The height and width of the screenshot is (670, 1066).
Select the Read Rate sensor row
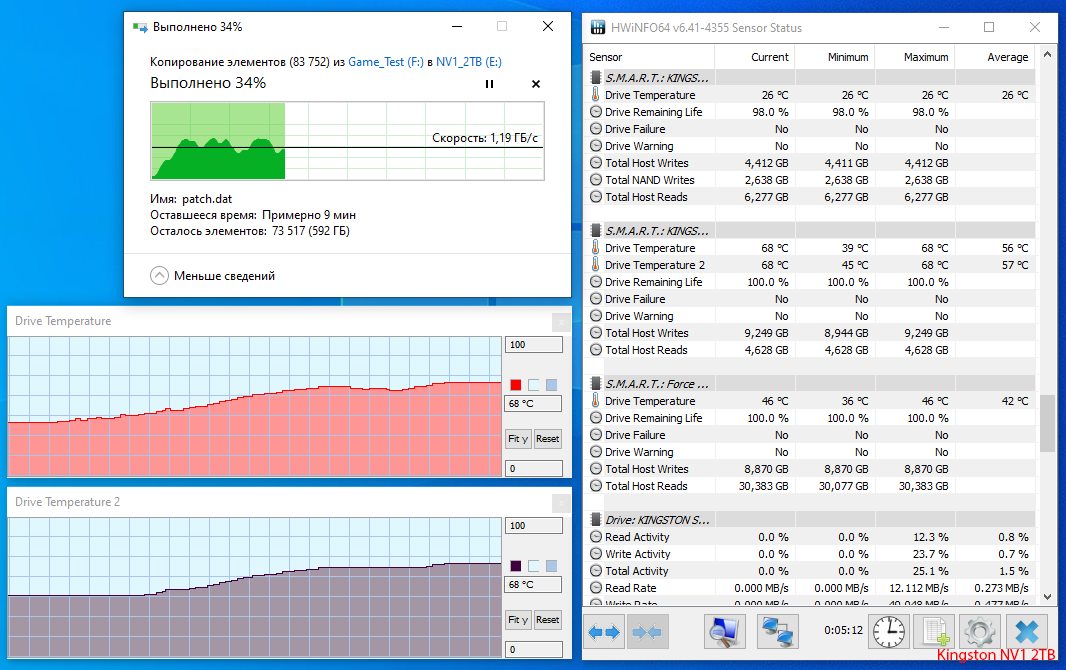coord(810,588)
